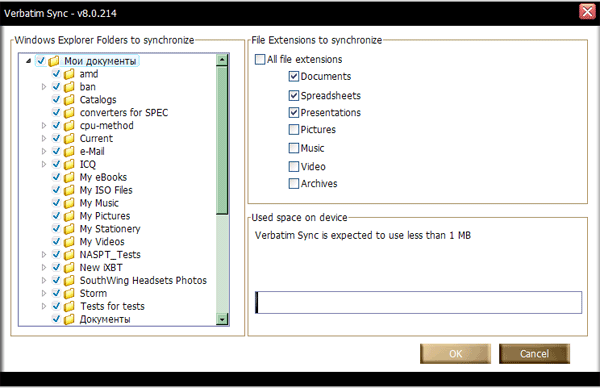The image size is (600, 388).
Task: Click the New iXBT folder icon
Action: pos(69,268)
